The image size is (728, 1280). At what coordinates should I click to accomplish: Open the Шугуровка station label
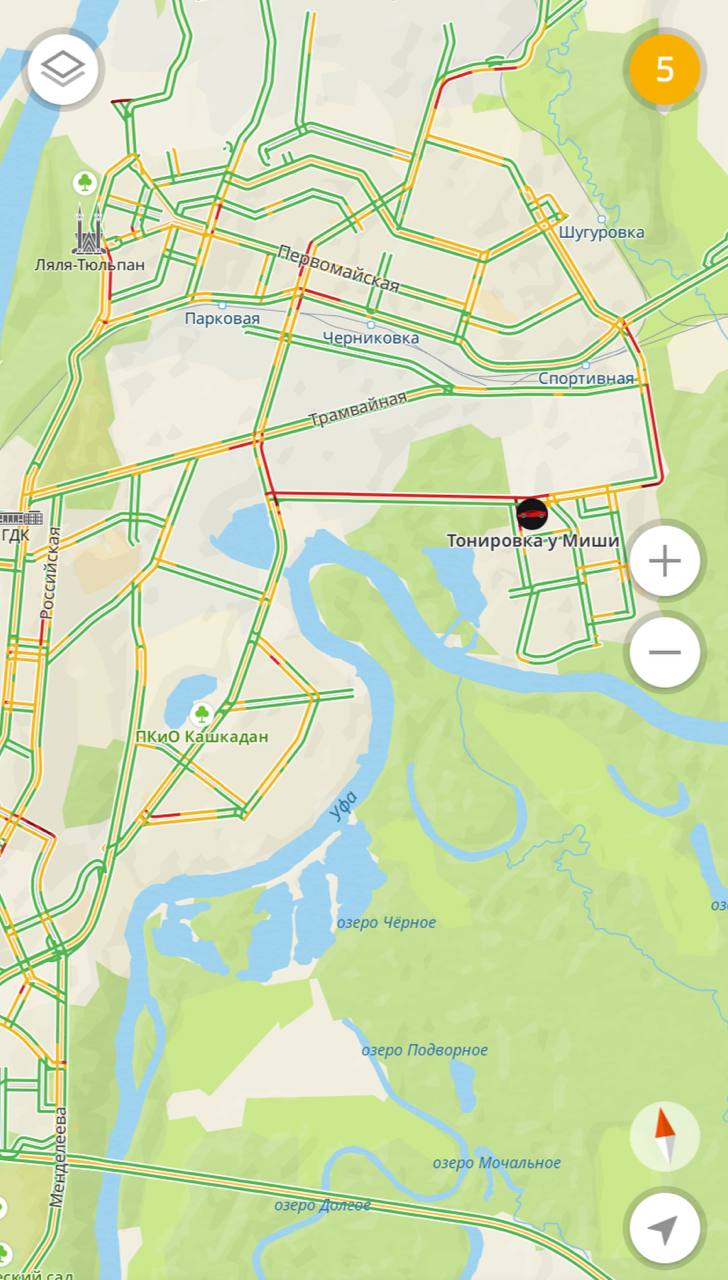click(x=601, y=232)
